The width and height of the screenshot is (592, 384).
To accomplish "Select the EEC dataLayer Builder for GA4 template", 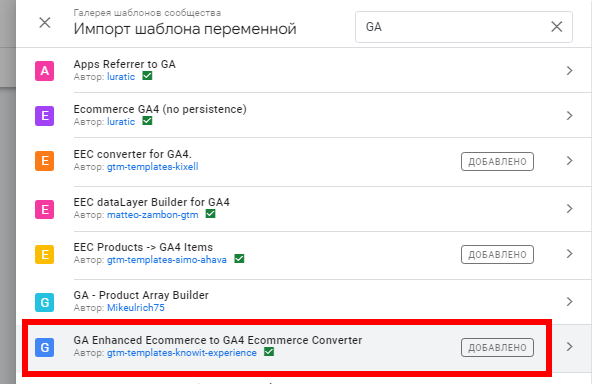I will pyautogui.click(x=304, y=209).
